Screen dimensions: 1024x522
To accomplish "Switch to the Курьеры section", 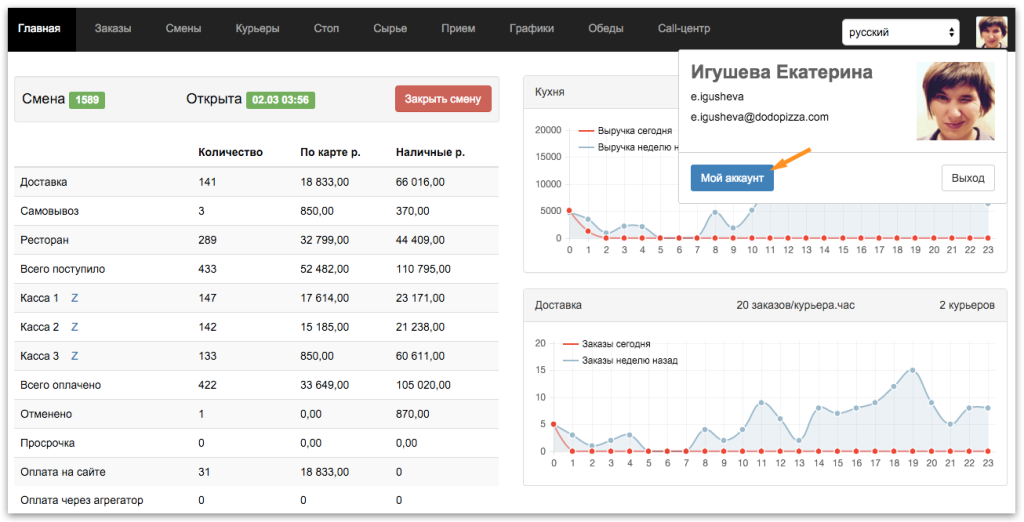I will 257,29.
